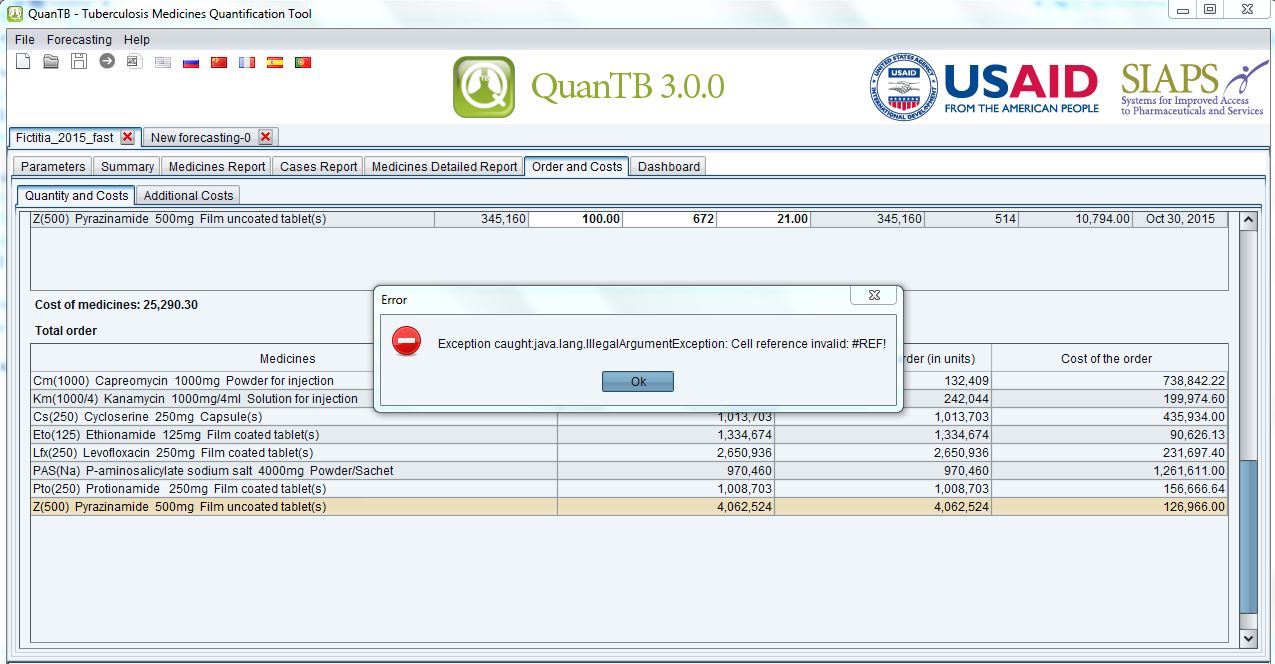Close the Error dialog with X
This screenshot has width=1275, height=664.
pos(874,296)
